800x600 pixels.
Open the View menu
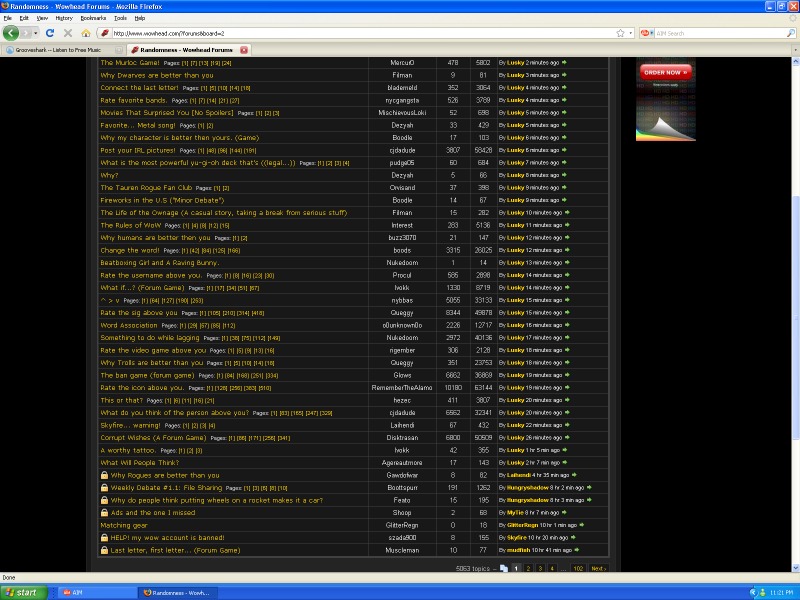pos(42,18)
